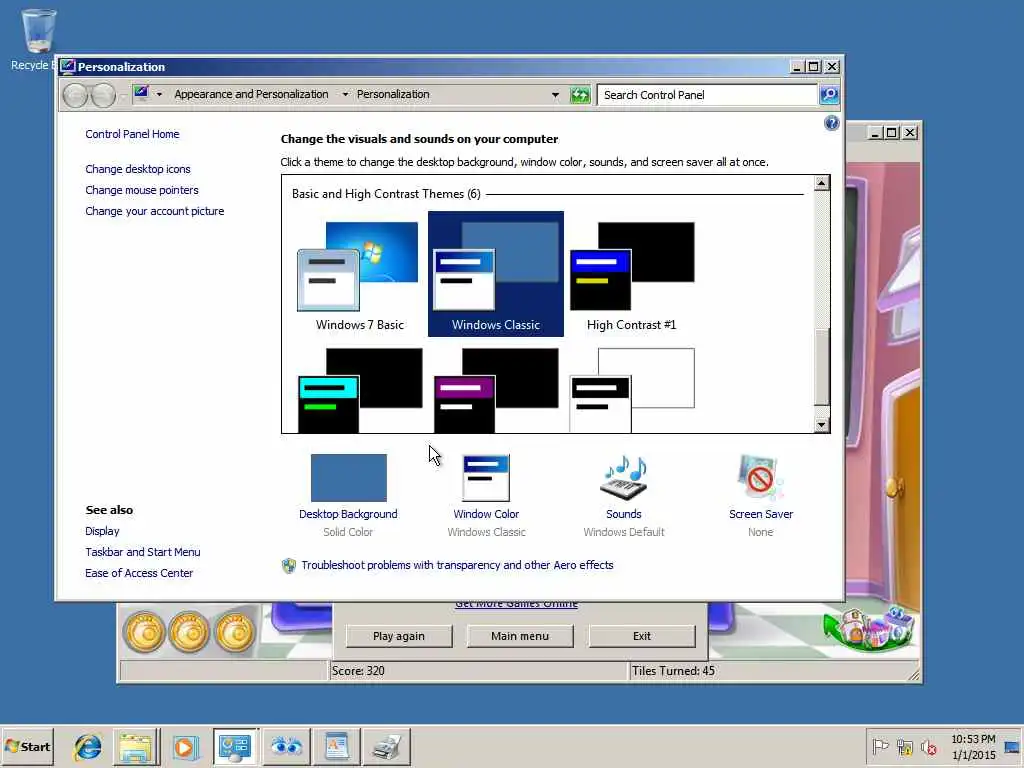Select the cyan and green high contrast theme
Screen dimensions: 1024x768
pyautogui.click(x=359, y=390)
